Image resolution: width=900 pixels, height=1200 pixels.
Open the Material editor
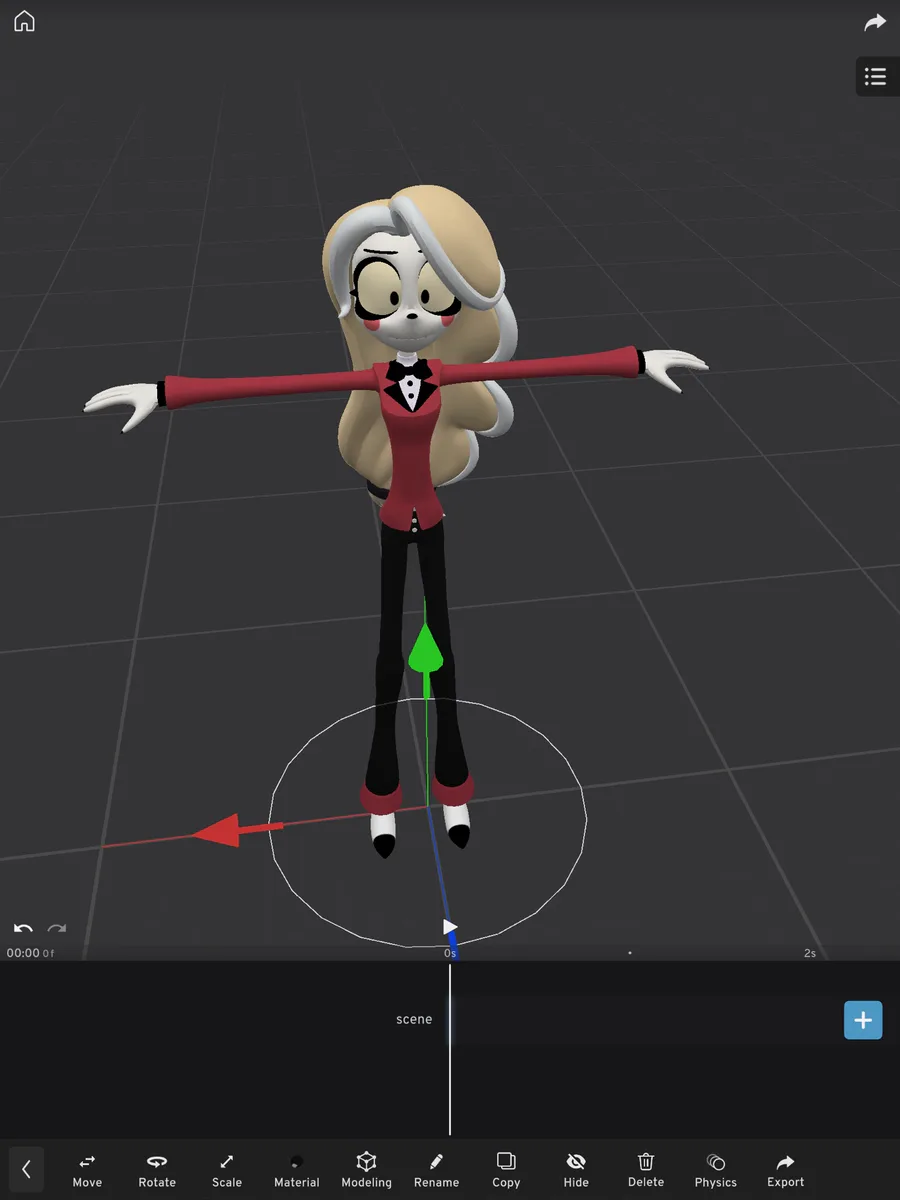(297, 1170)
